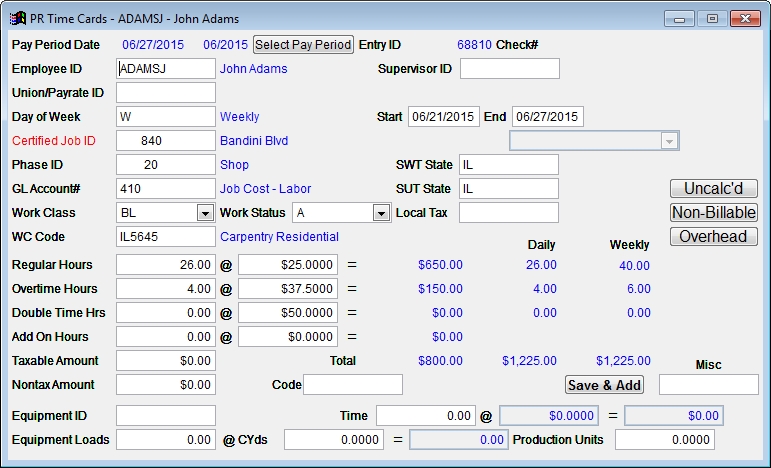Open the Work Class dropdown

coord(204,213)
